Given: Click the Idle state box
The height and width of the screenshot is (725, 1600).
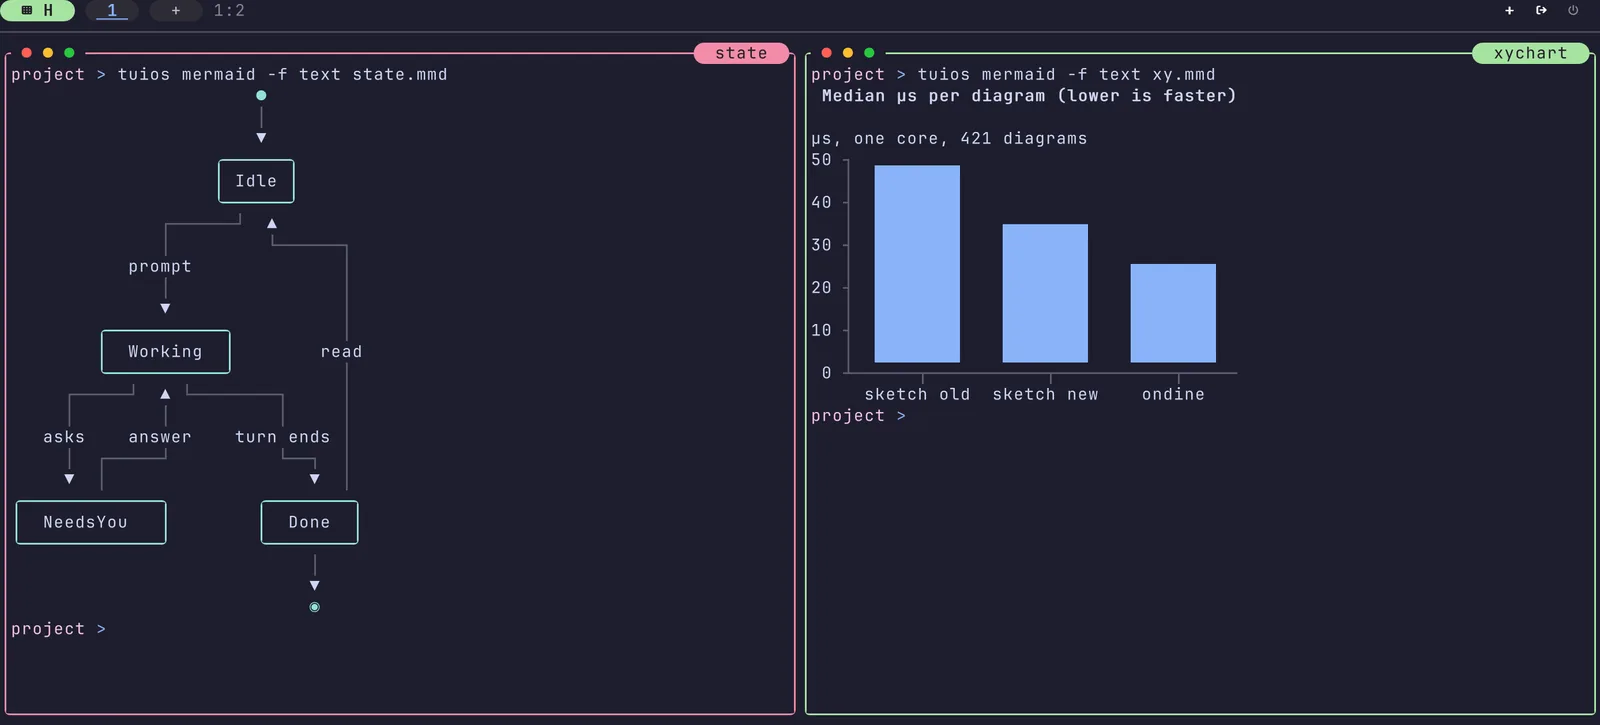Looking at the screenshot, I should pyautogui.click(x=256, y=181).
